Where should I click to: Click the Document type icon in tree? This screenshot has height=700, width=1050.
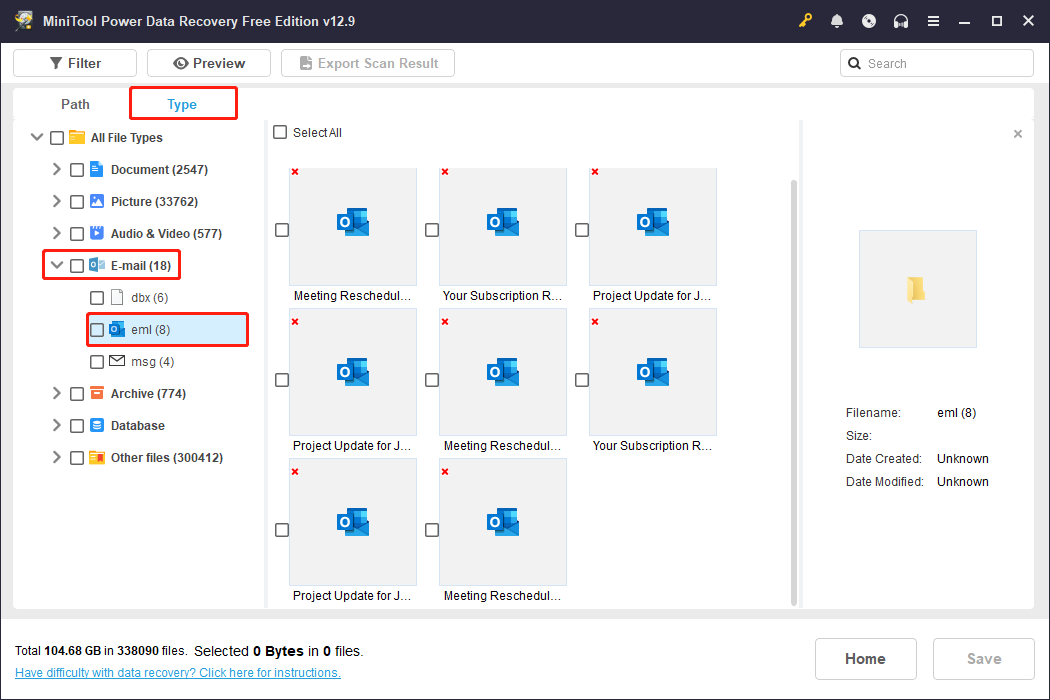[96, 169]
